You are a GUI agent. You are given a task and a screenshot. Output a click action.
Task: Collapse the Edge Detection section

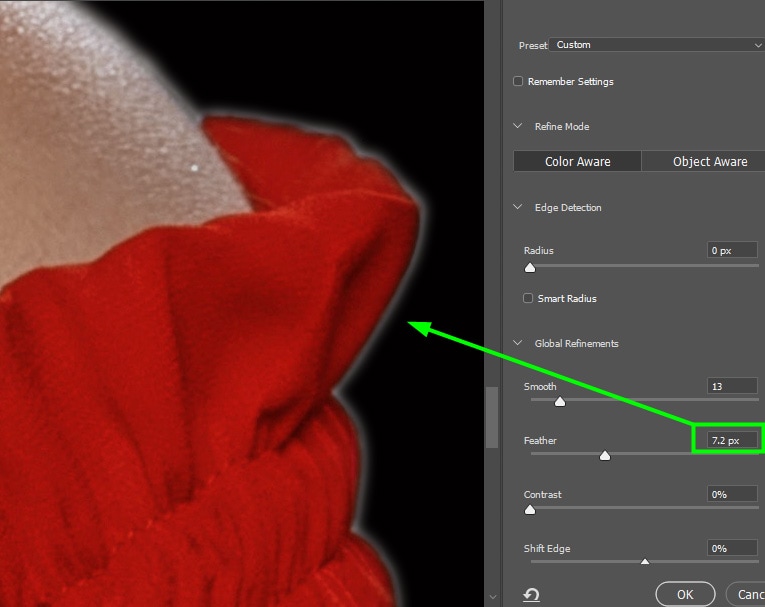click(x=518, y=207)
